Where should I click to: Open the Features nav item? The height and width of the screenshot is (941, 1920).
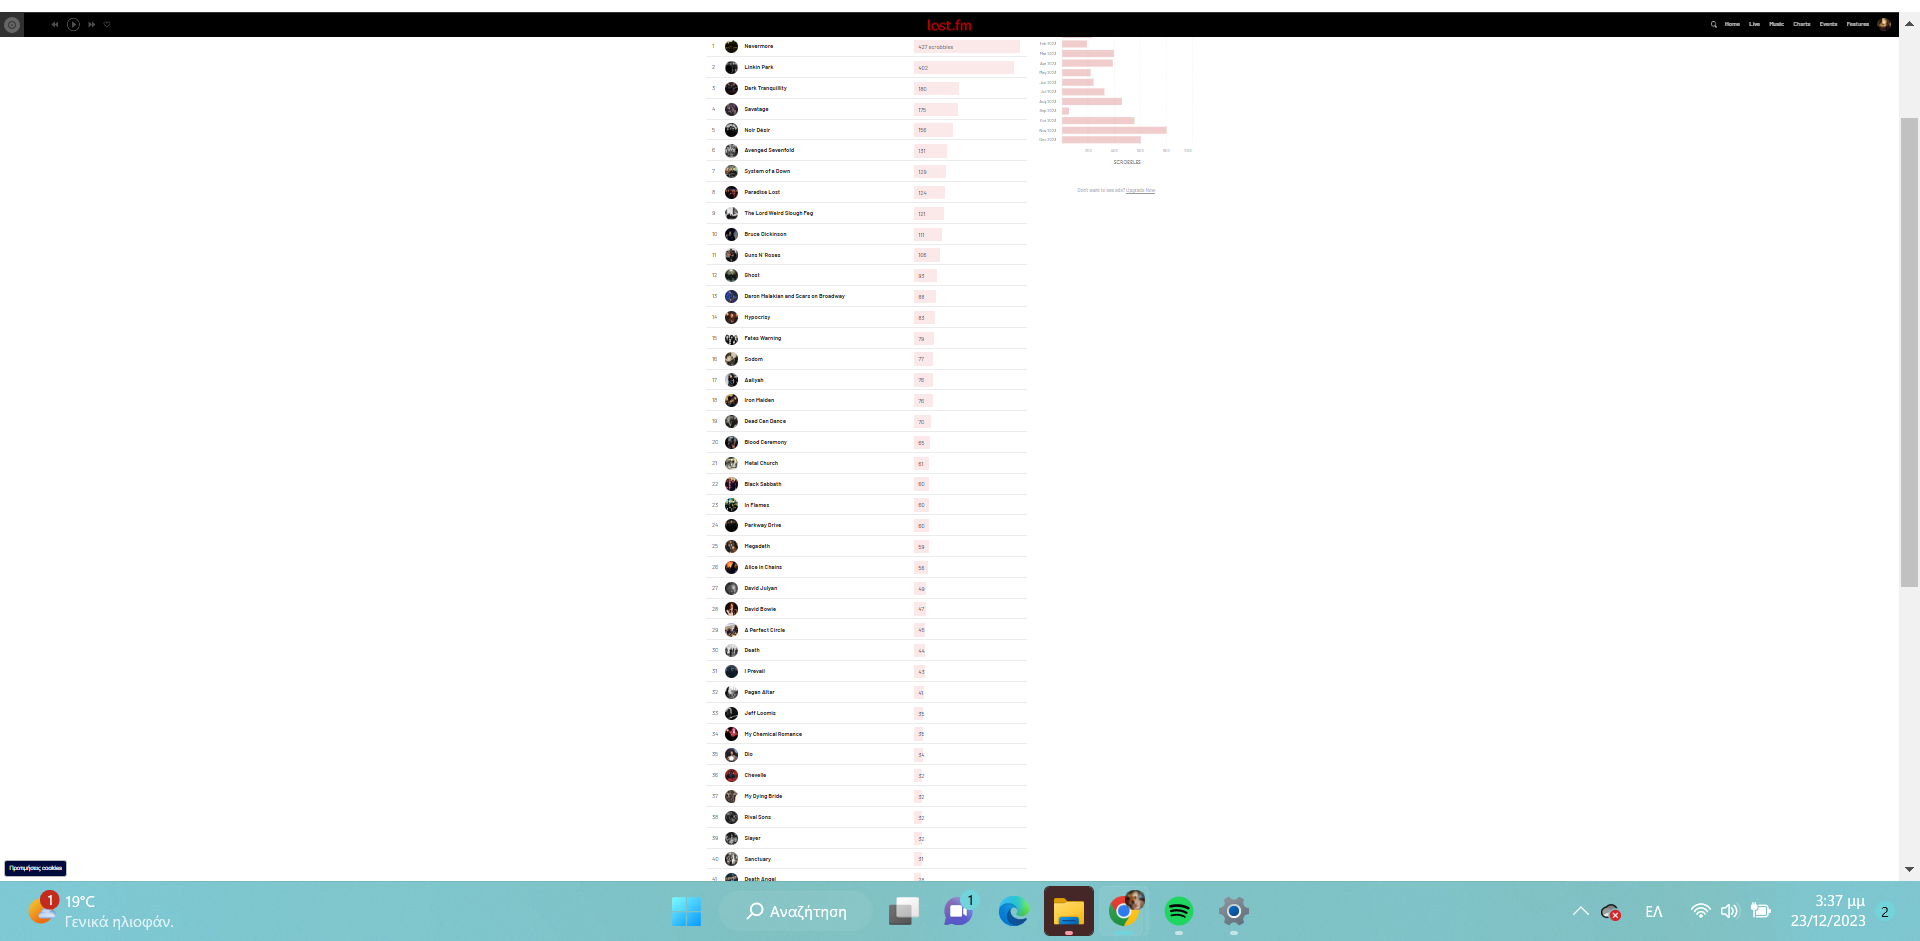1857,24
